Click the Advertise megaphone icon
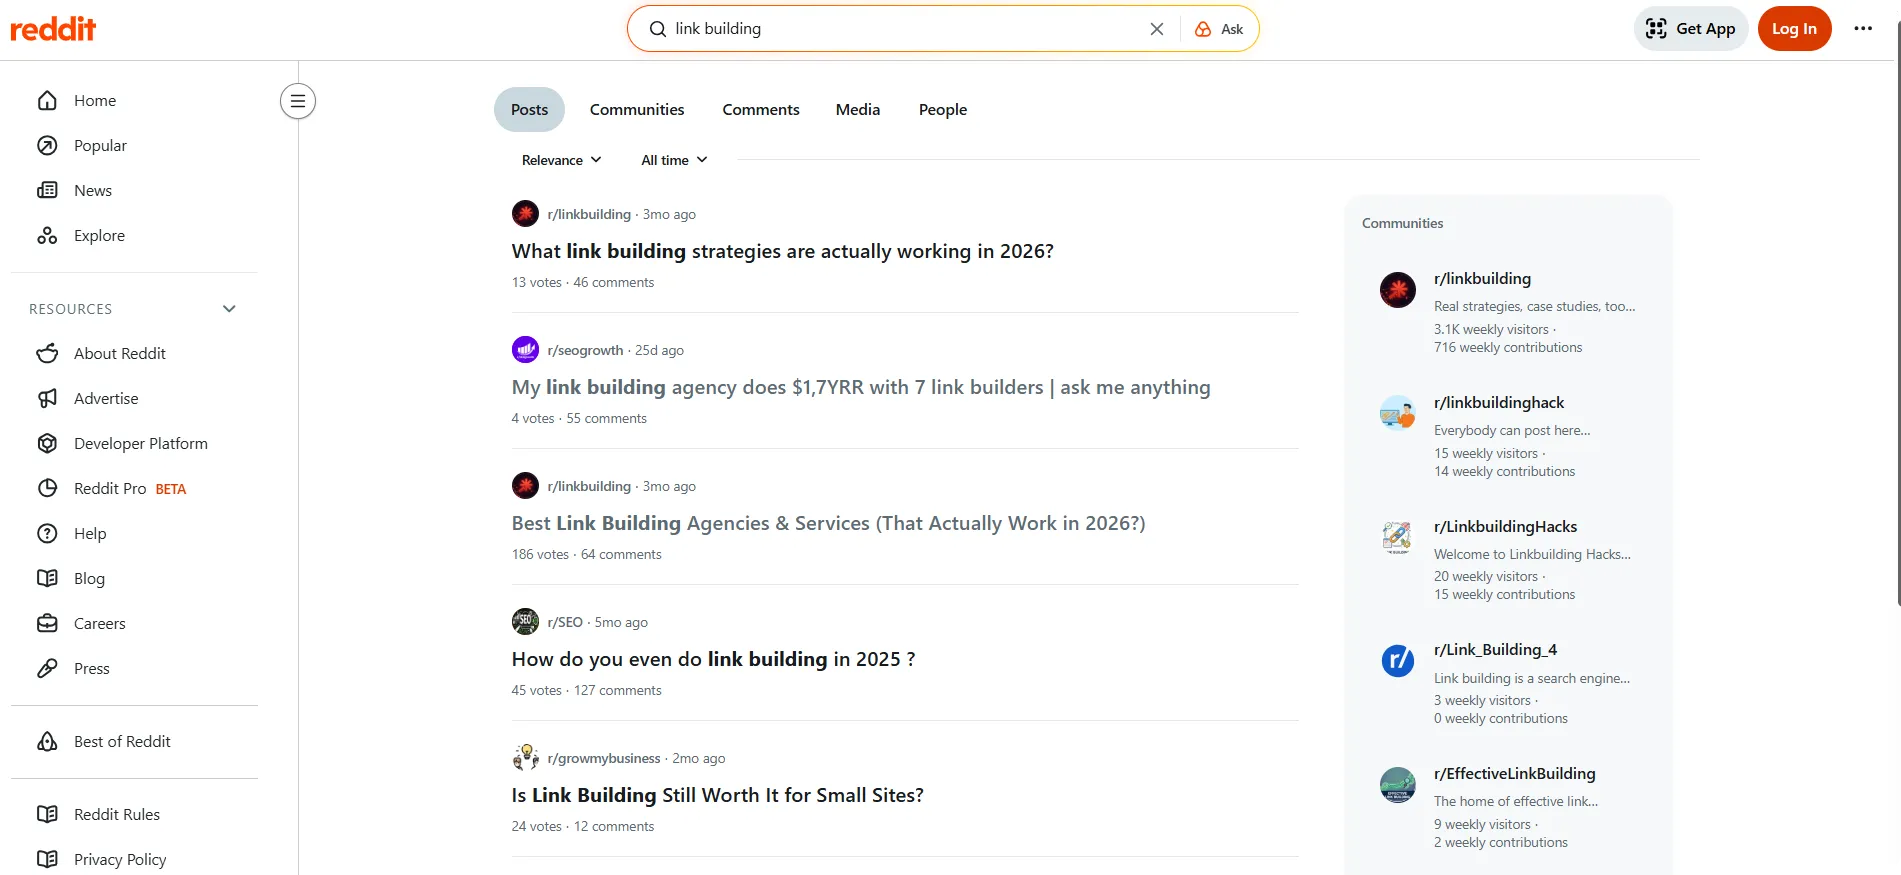Viewport: 1901px width, 875px height. point(47,399)
